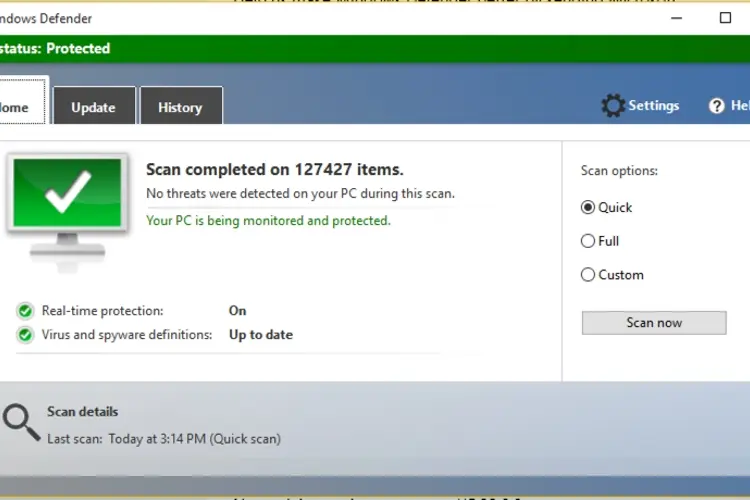Click the 'Scan completed on 127427 items.' heading
Viewport: 750px width, 500px height.
pos(275,169)
